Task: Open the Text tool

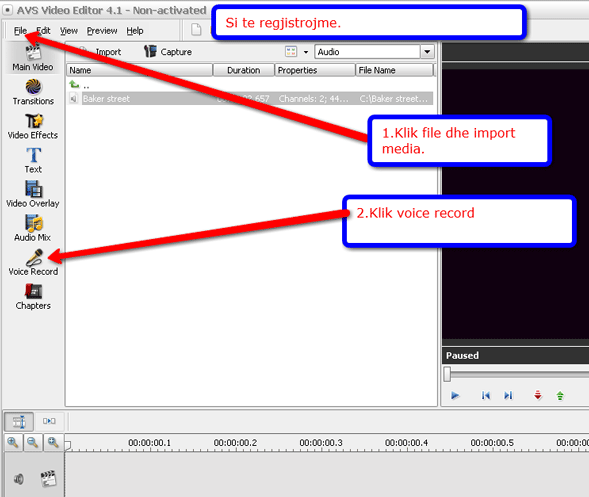Action: 33,160
